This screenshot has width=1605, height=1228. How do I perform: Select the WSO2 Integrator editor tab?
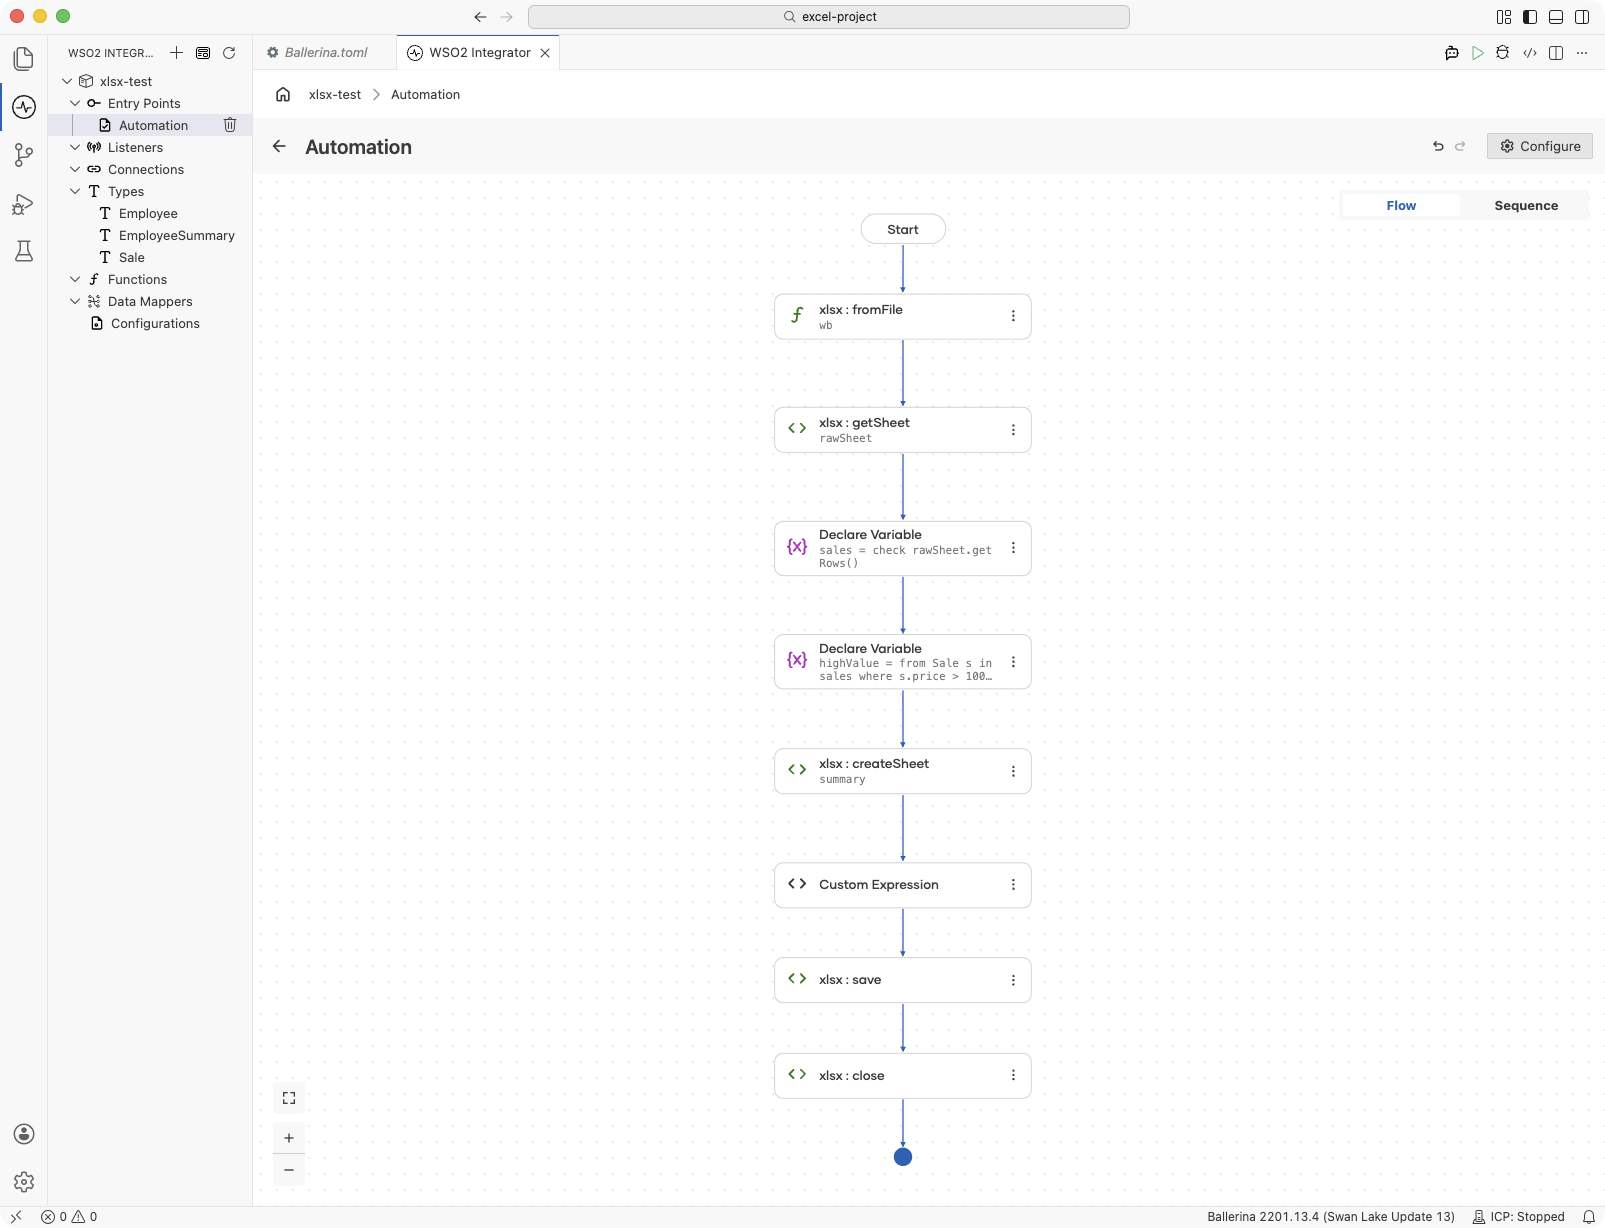click(x=480, y=53)
